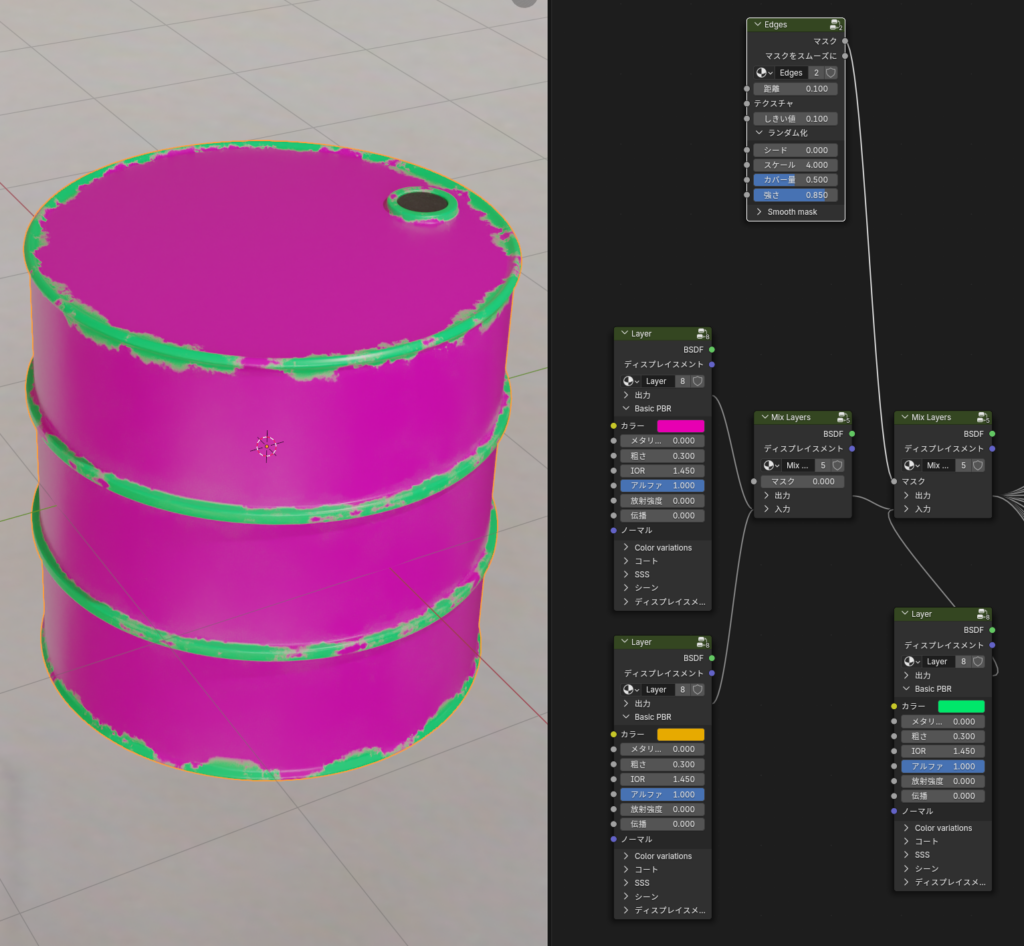The width and height of the screenshot is (1024, 946).
Task: Open the magenta color swatch in Layer node
Action: pyautogui.click(x=680, y=426)
